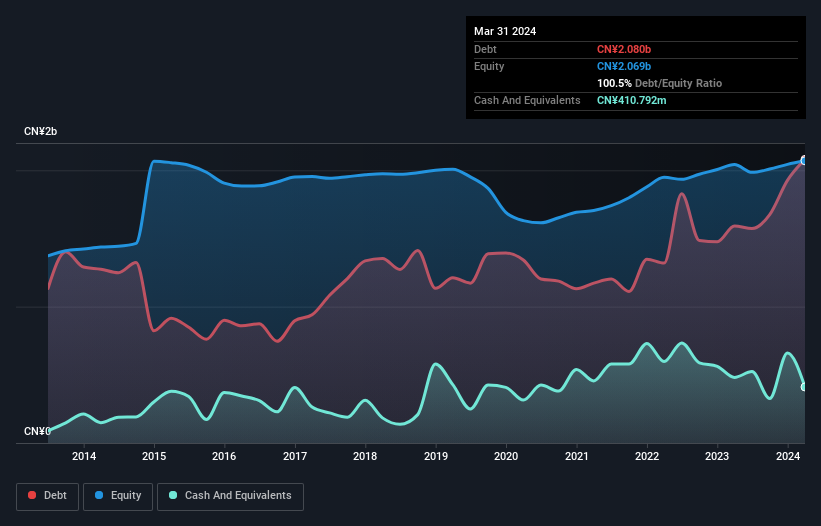
Task: Click the CN¥2.069b equity value
Action: pyautogui.click(x=624, y=66)
